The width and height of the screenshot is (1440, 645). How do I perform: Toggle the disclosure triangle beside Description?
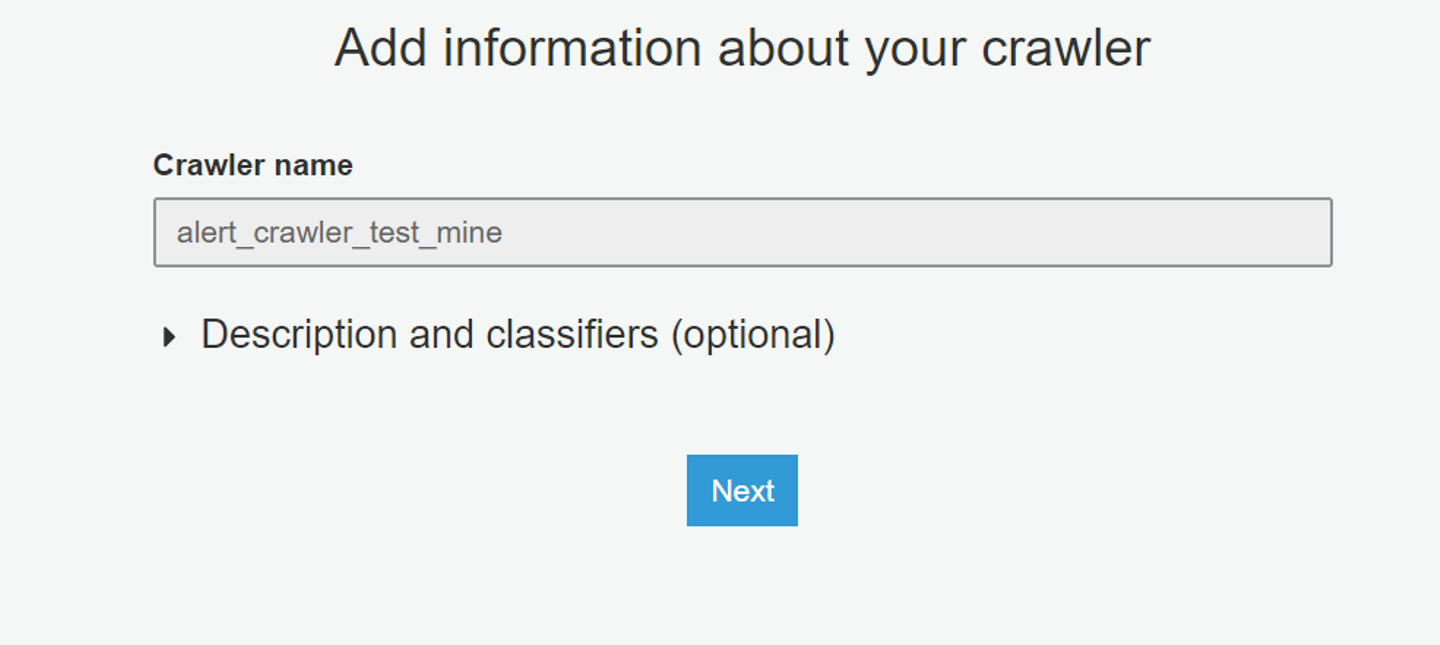169,337
